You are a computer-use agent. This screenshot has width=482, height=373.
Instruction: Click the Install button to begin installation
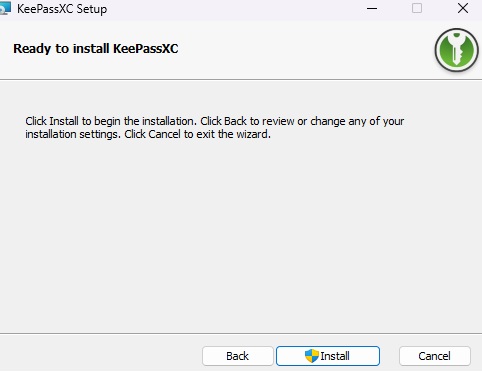click(328, 356)
